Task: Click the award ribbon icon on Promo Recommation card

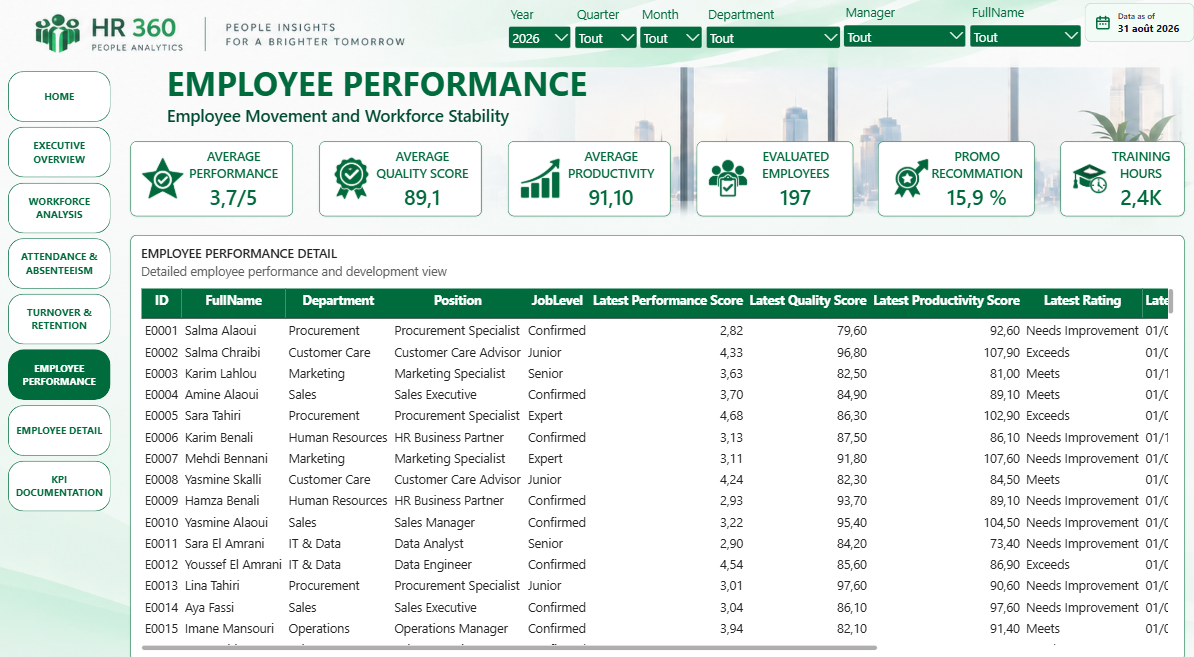Action: [911, 178]
